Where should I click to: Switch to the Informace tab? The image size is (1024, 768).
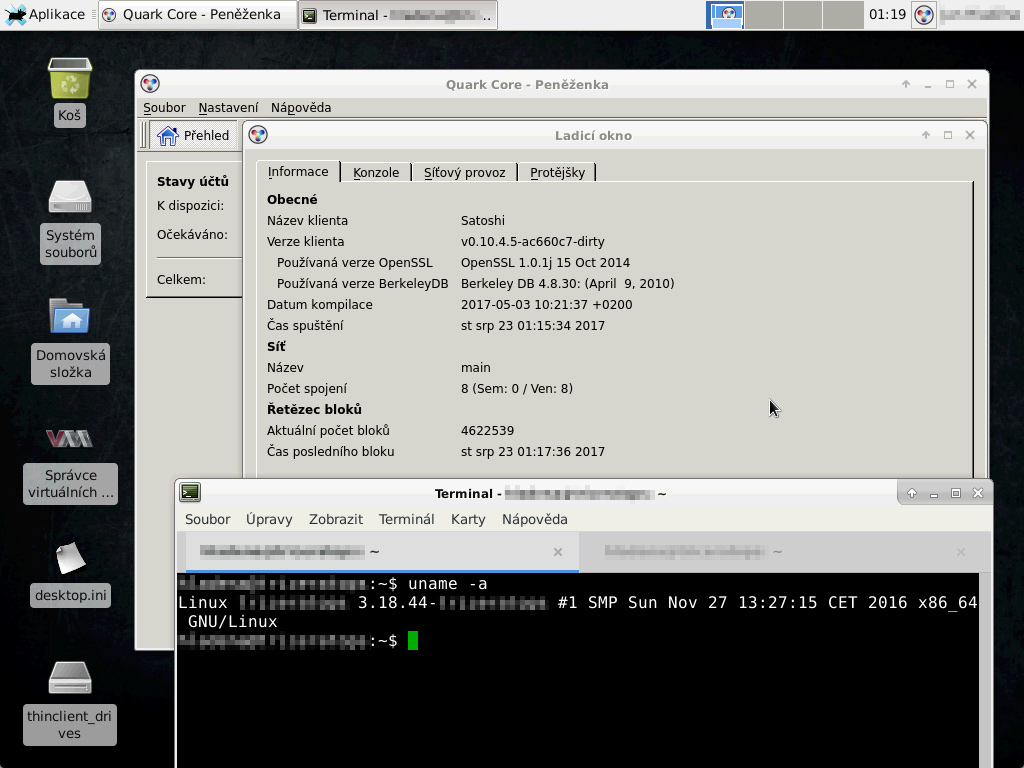click(298, 172)
